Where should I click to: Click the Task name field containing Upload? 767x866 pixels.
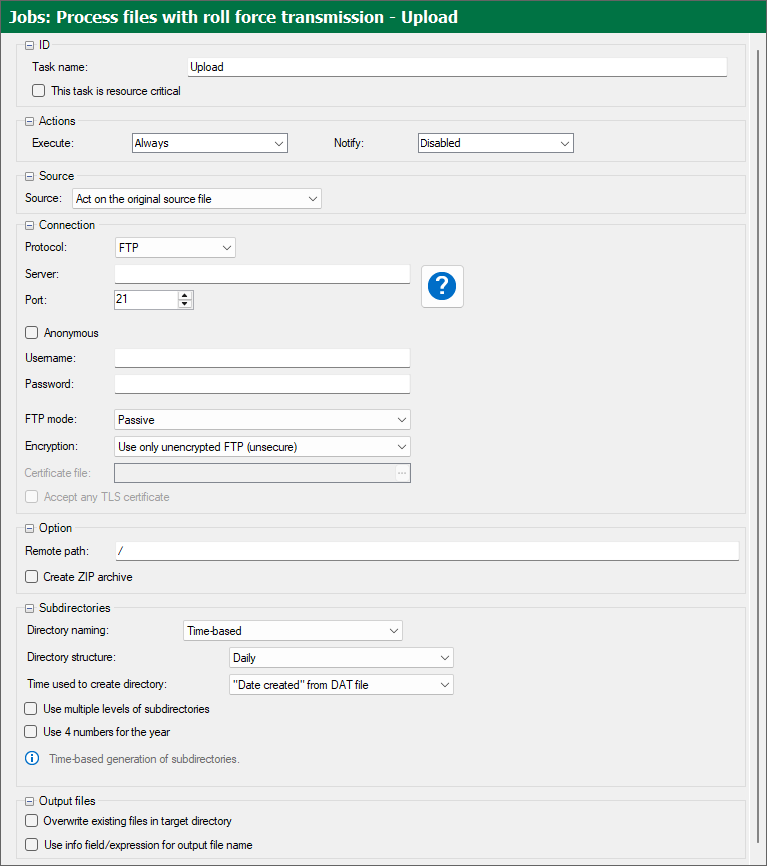(457, 67)
